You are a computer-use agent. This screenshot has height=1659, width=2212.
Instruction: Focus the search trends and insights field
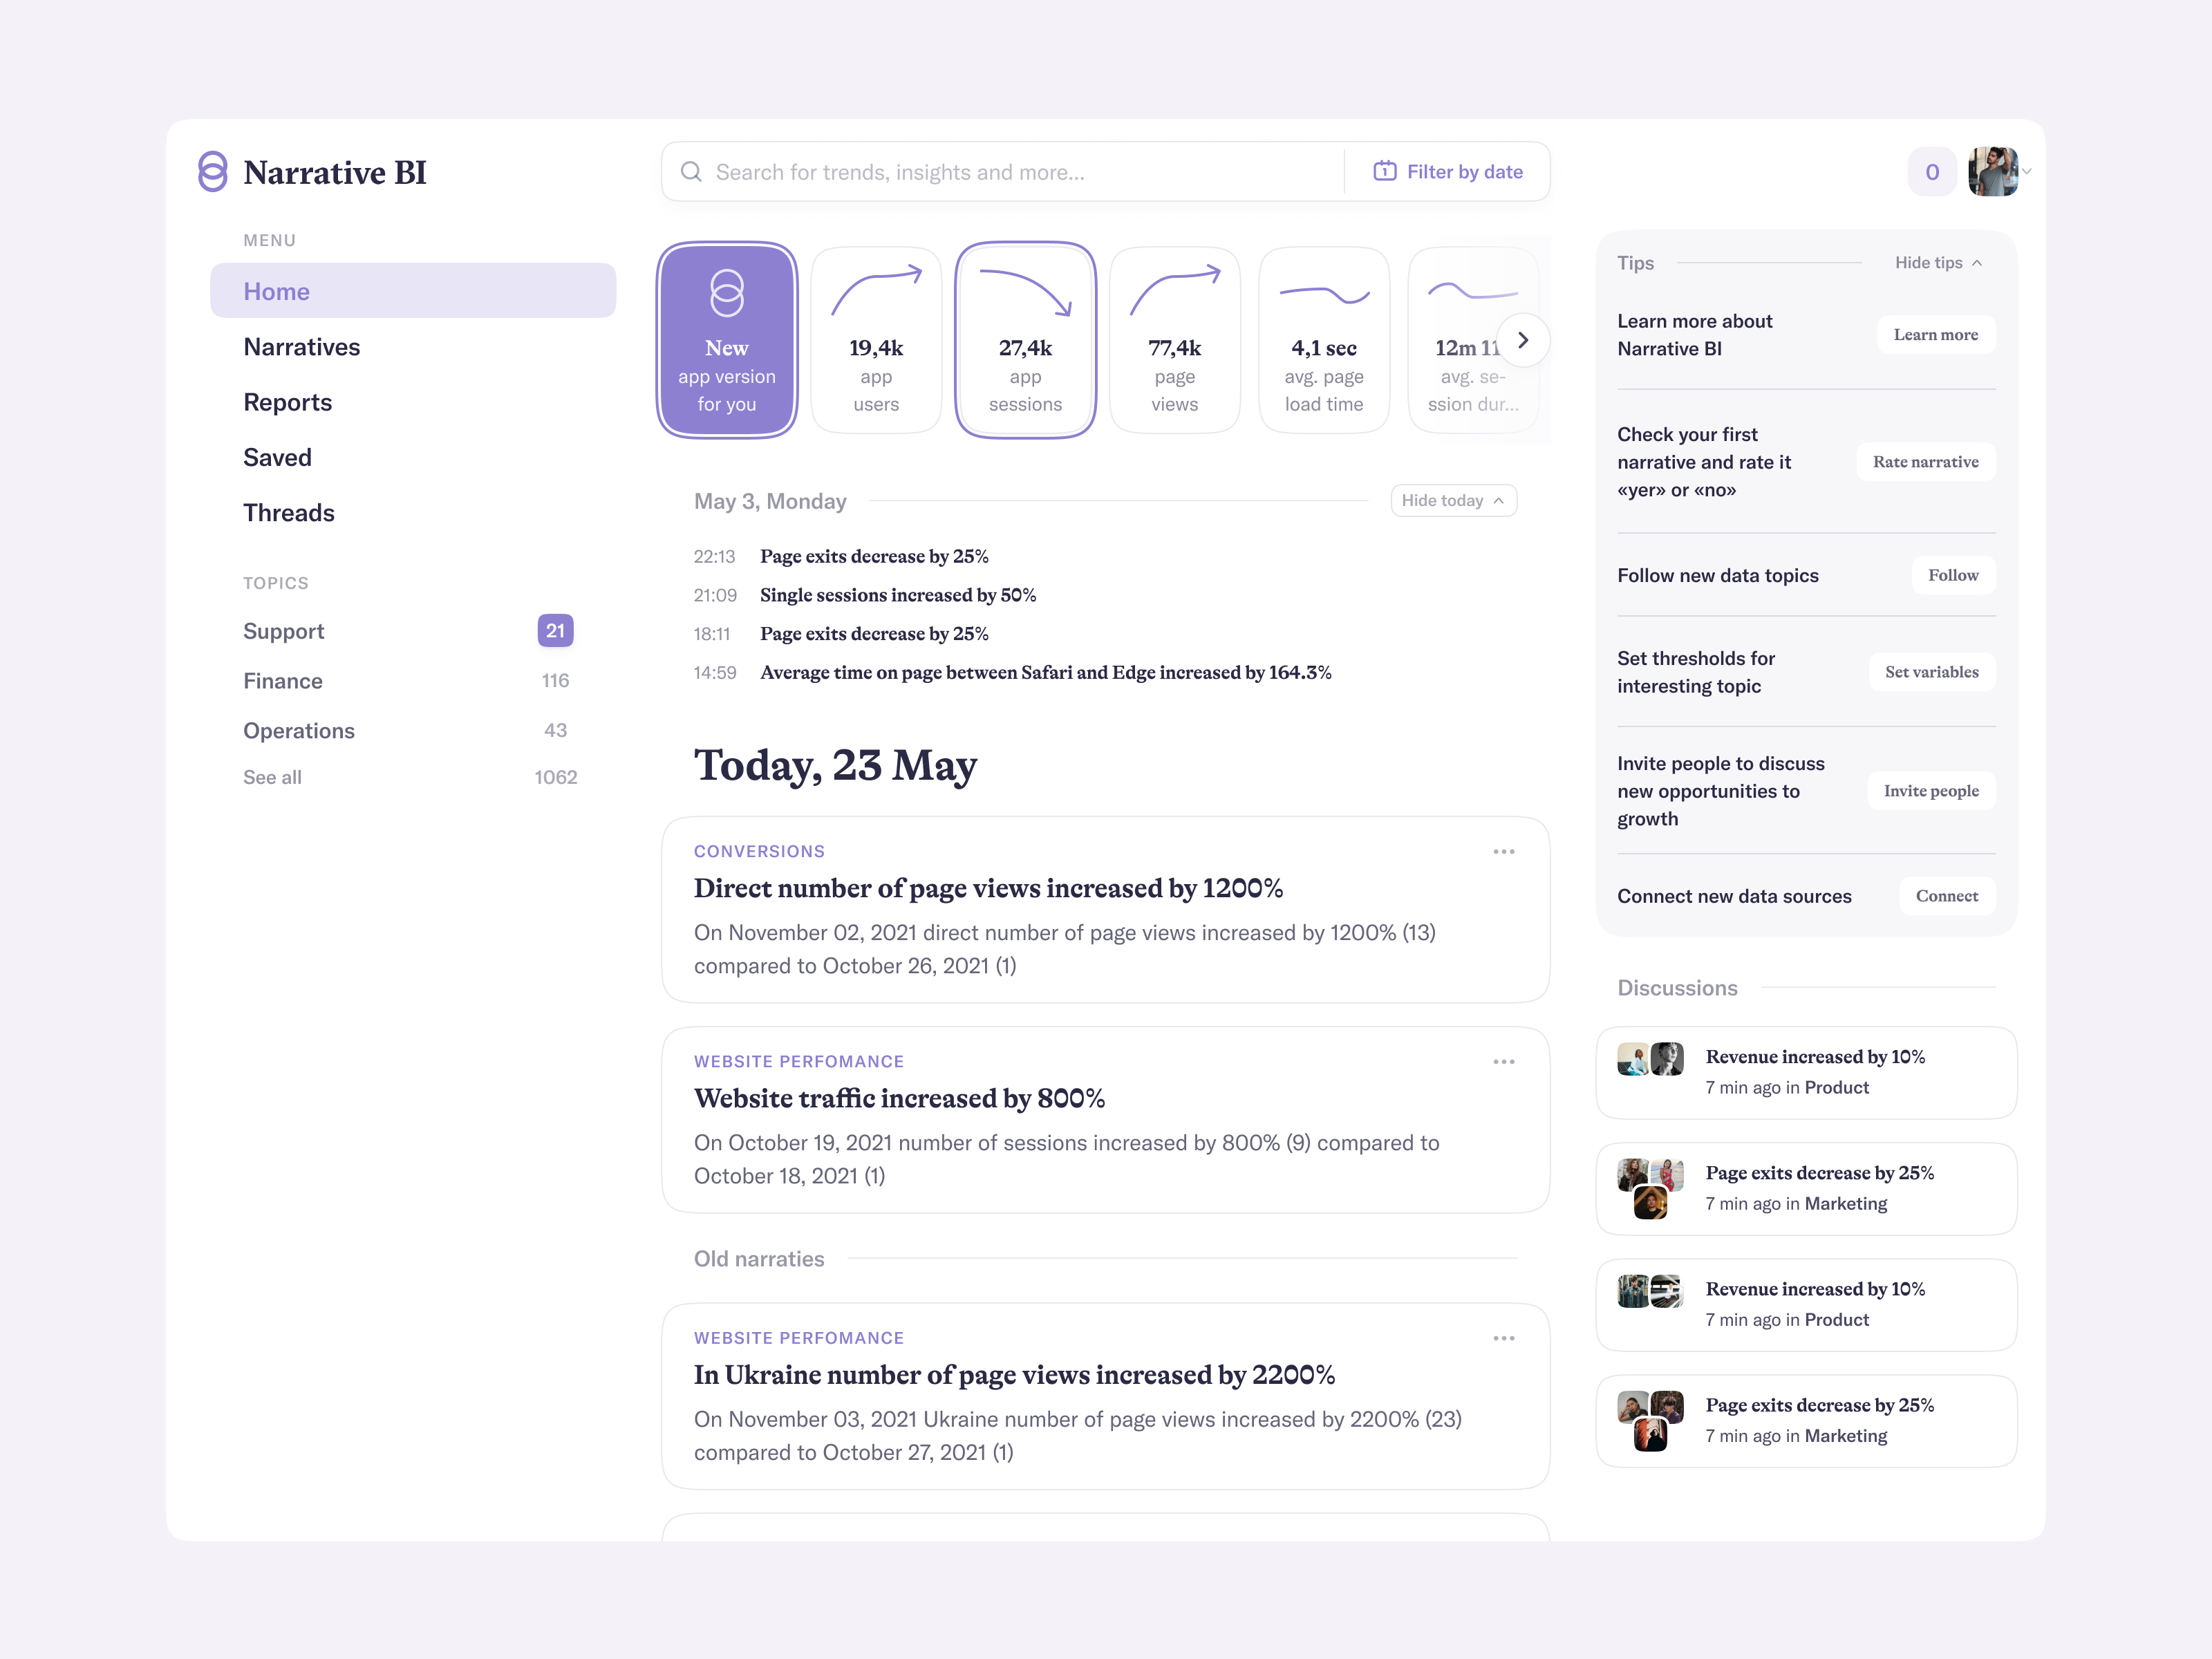(x=1020, y=172)
